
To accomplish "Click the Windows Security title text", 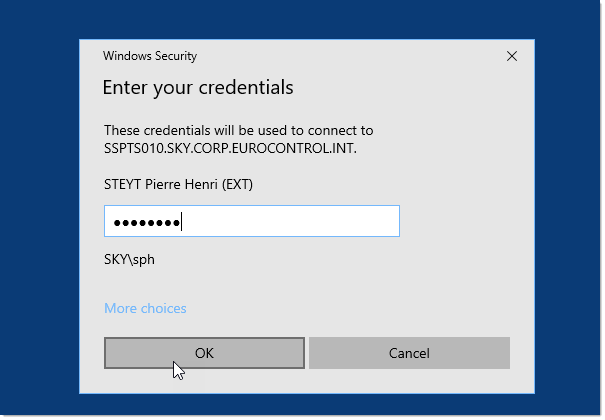I will [x=151, y=57].
